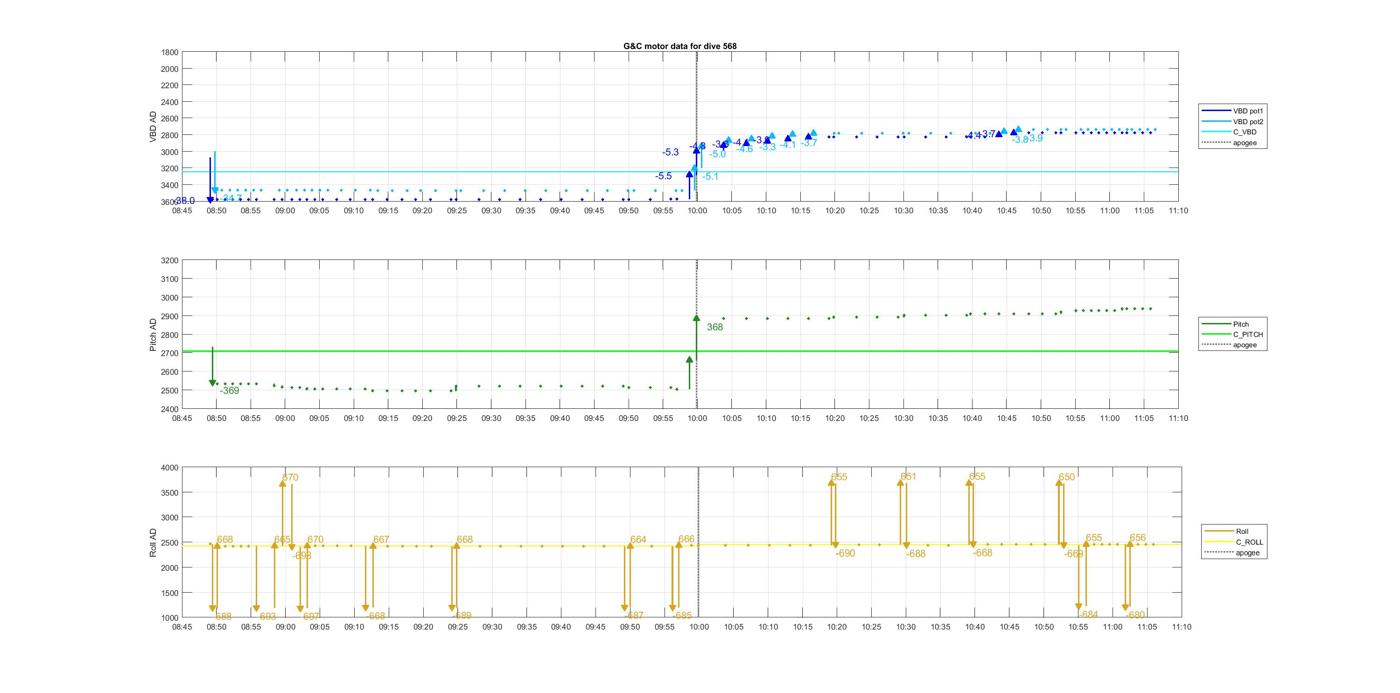Select the "Pitch AD" y-axis label

pyautogui.click(x=154, y=334)
